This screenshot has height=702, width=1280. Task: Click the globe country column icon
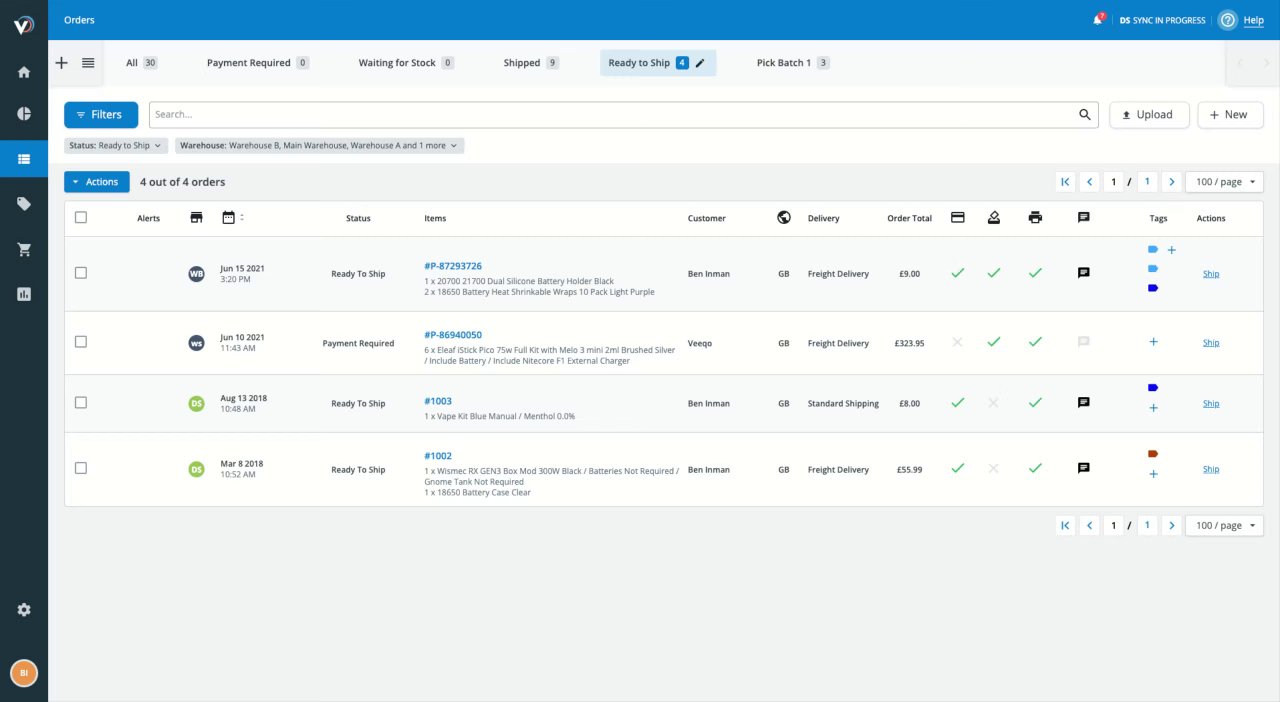pyautogui.click(x=784, y=217)
